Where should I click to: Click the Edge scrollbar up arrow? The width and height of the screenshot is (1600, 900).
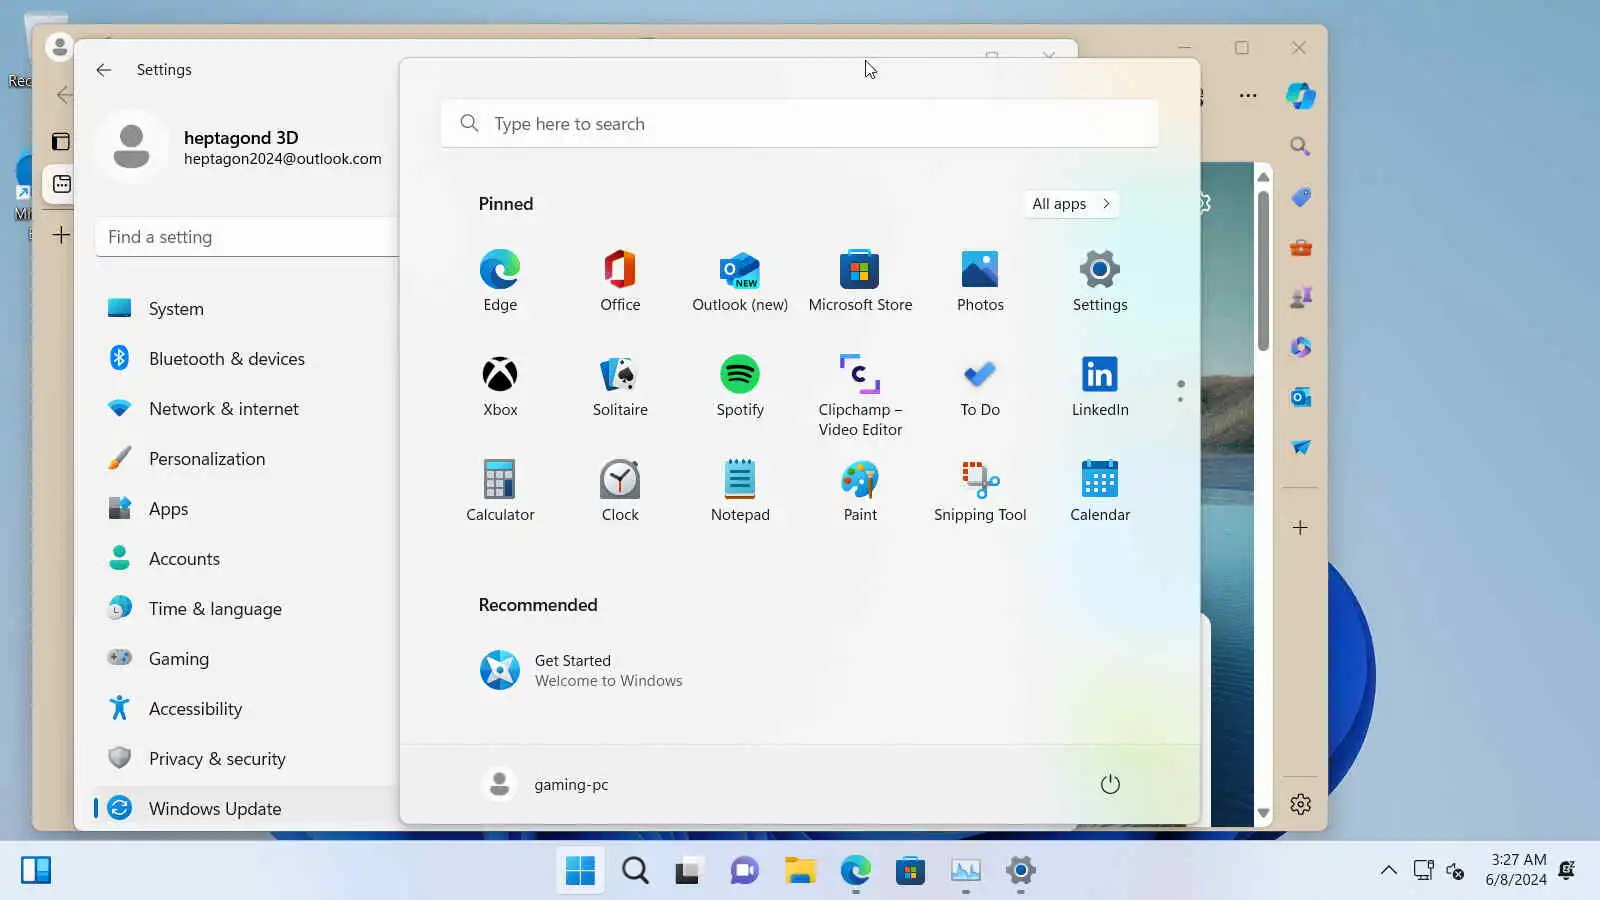pyautogui.click(x=1263, y=176)
